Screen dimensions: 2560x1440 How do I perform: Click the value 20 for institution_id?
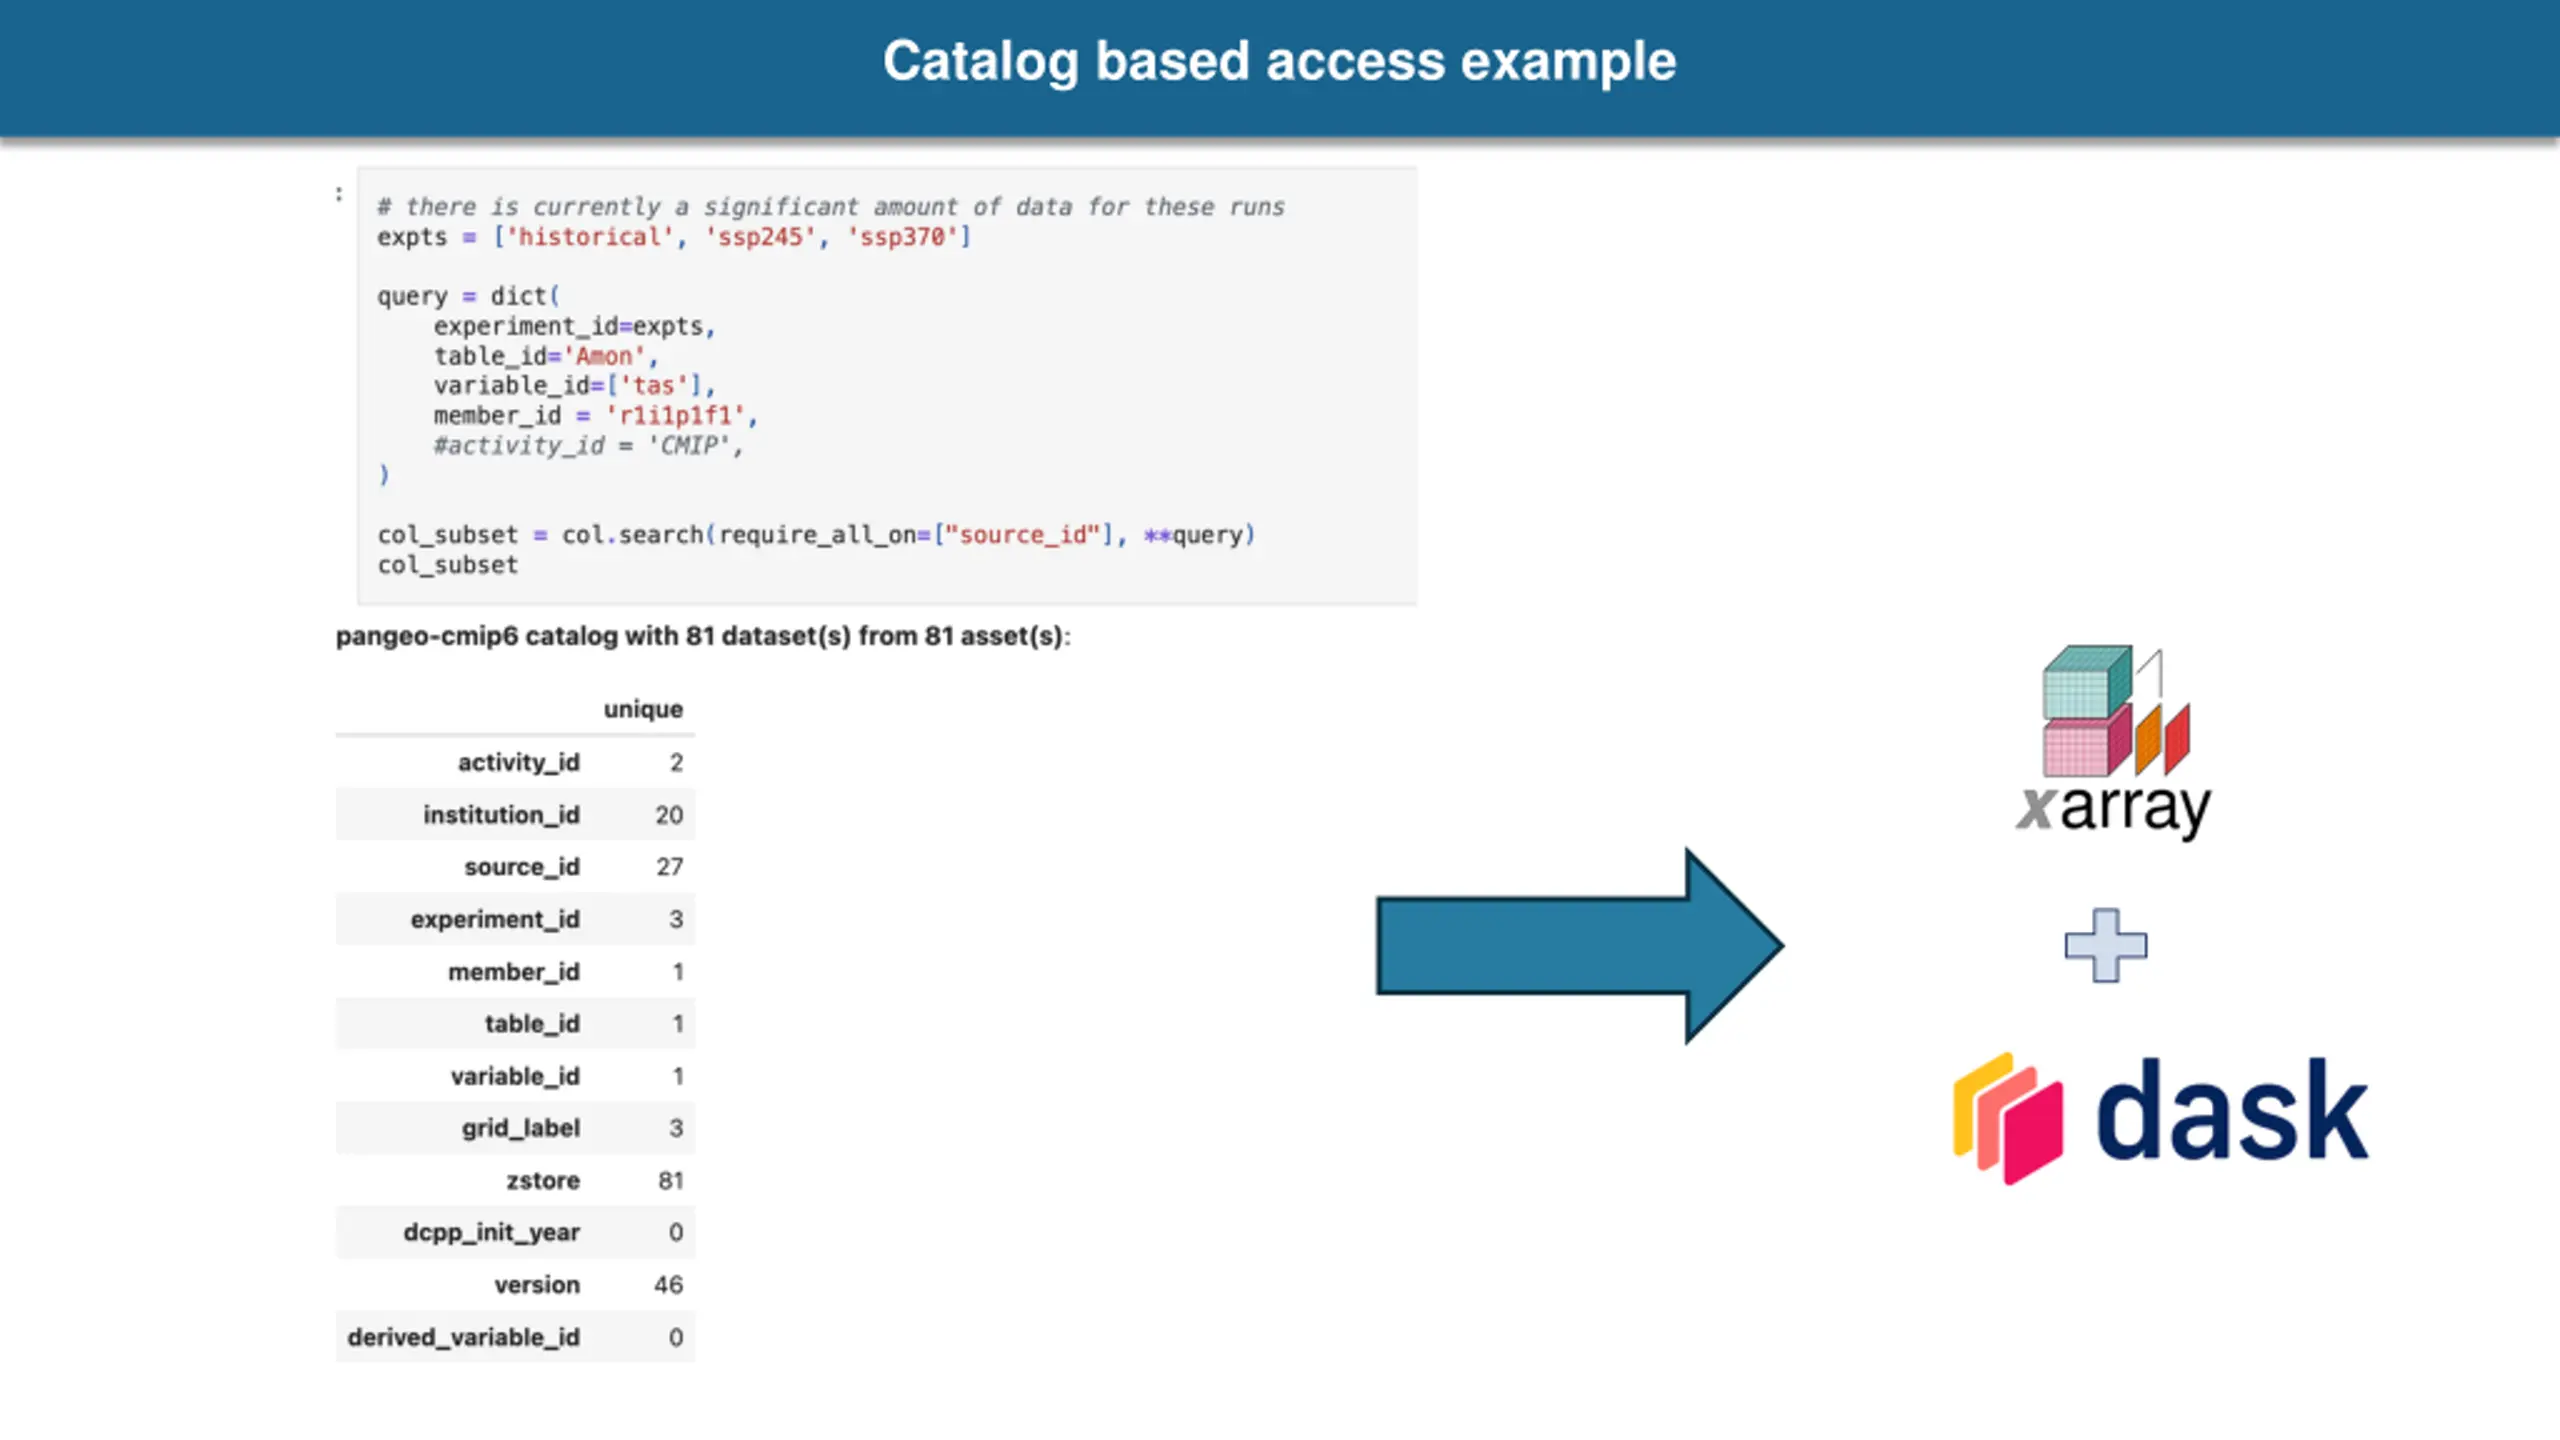pos(669,814)
